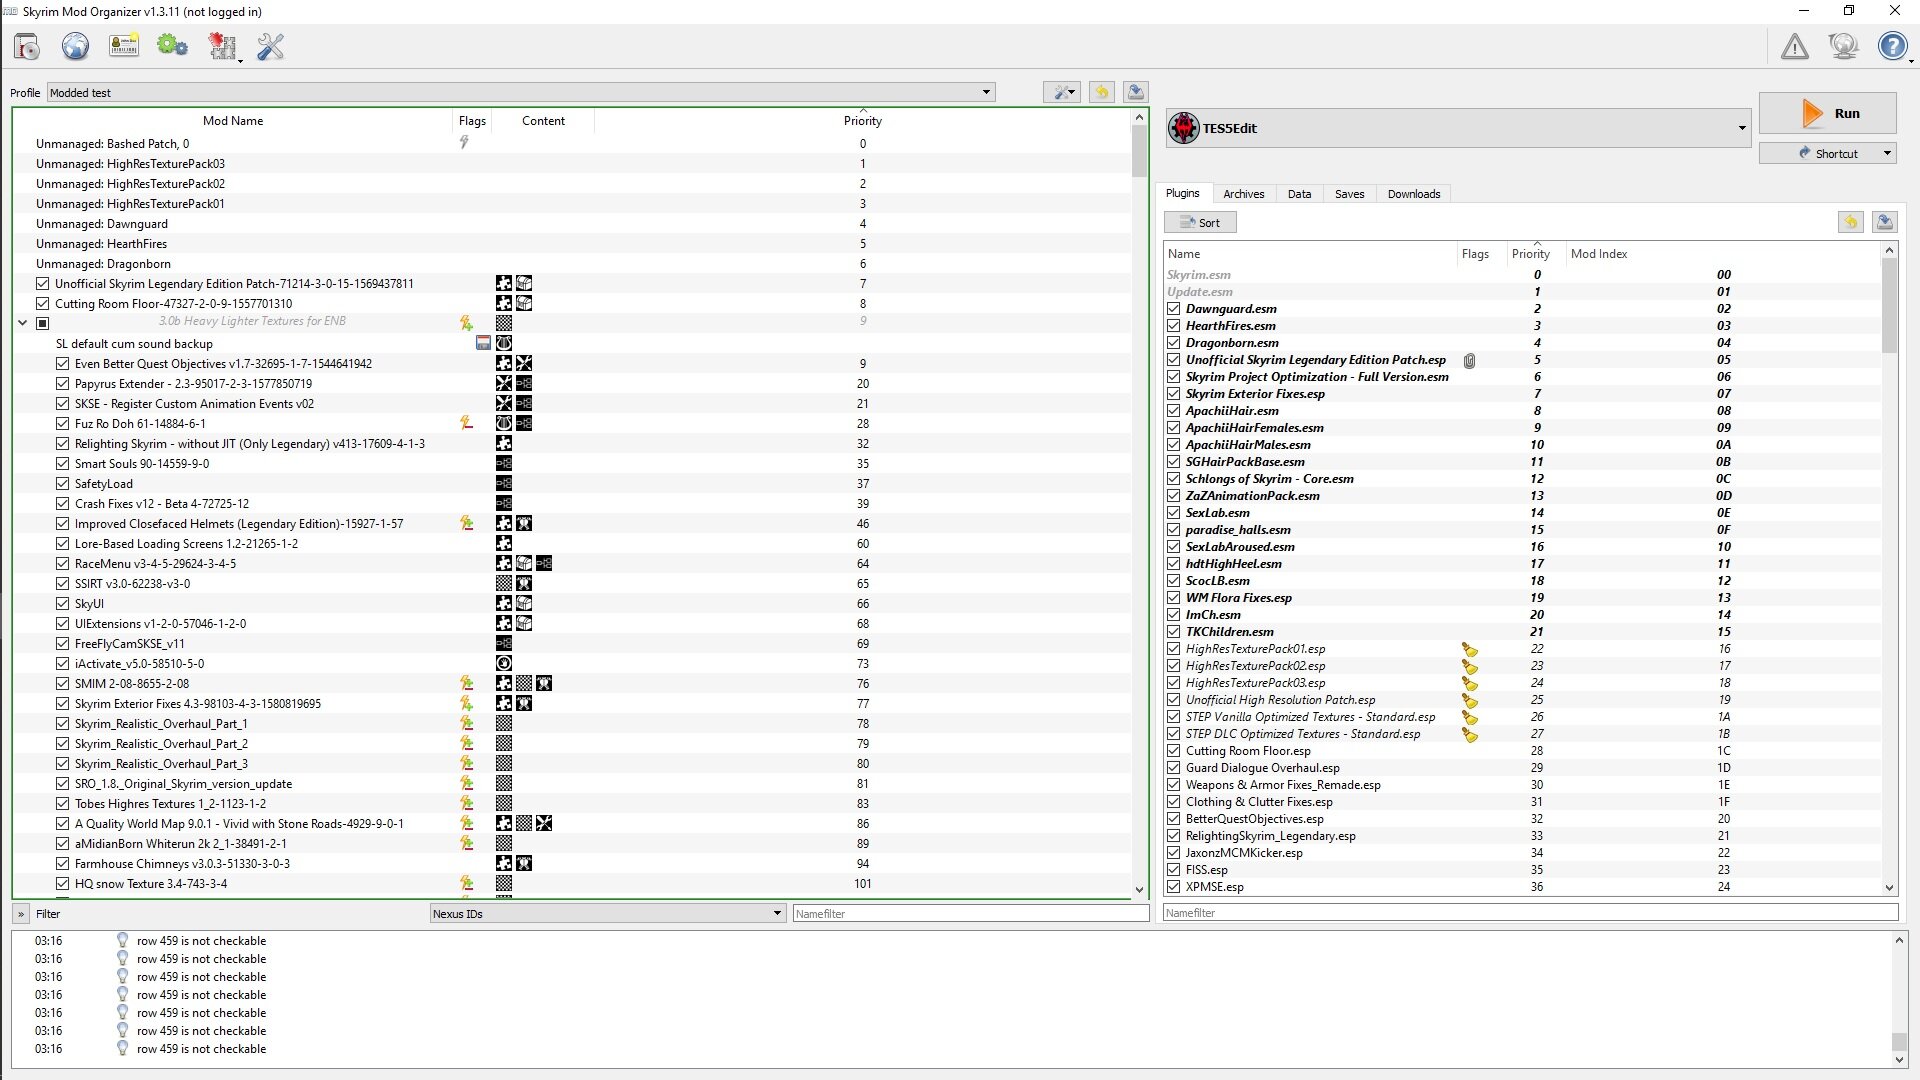Click lightning flag on Bashed Patch row
The width and height of the screenshot is (1920, 1080).
[464, 143]
